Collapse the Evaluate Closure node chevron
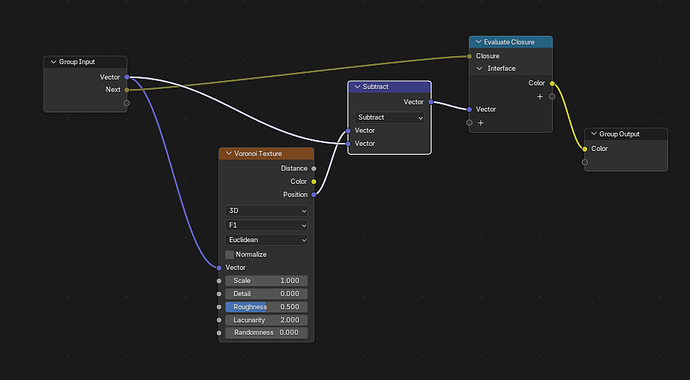 (x=478, y=42)
